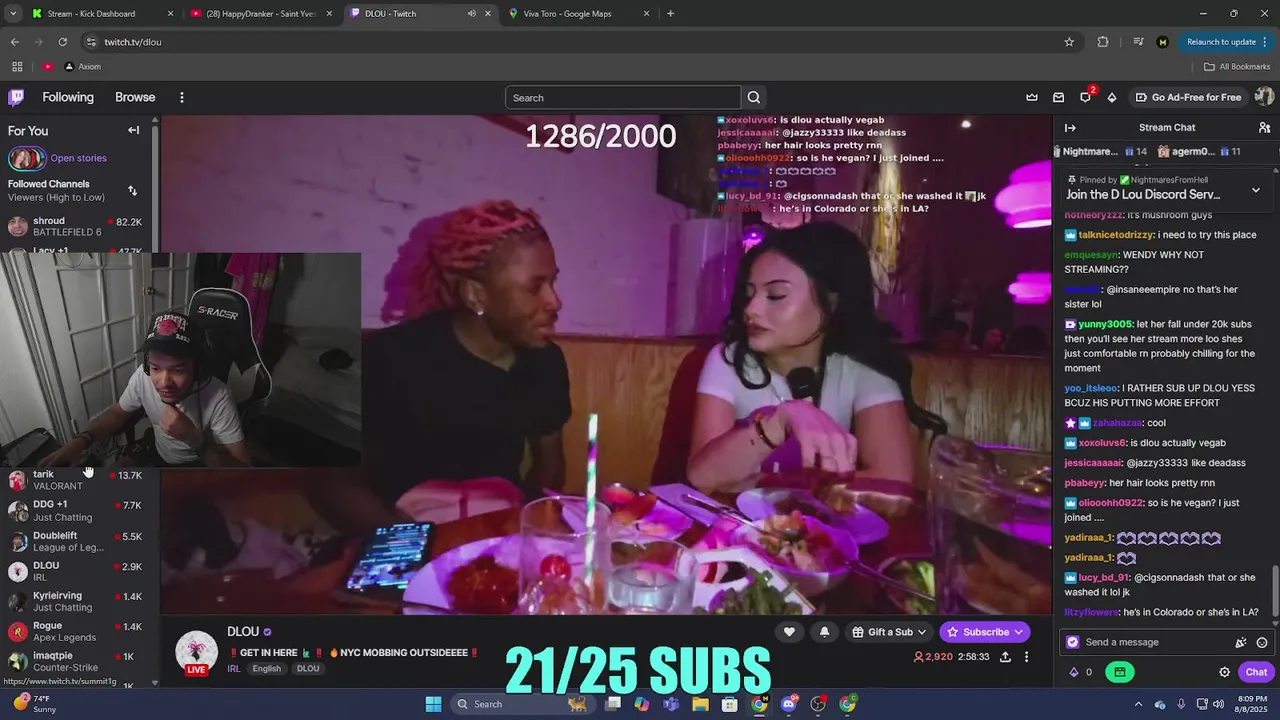The height and width of the screenshot is (720, 1280).
Task: Claim the green bonus chest button
Action: (x=1120, y=672)
